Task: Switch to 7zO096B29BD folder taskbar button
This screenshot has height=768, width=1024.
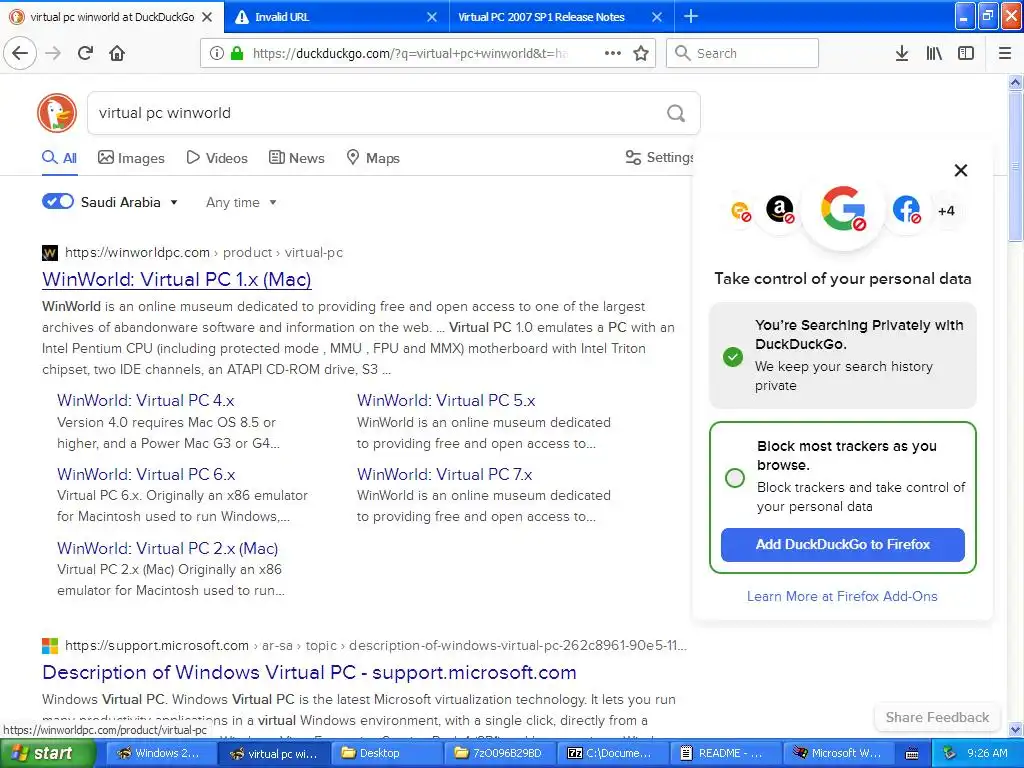Action: pyautogui.click(x=502, y=754)
